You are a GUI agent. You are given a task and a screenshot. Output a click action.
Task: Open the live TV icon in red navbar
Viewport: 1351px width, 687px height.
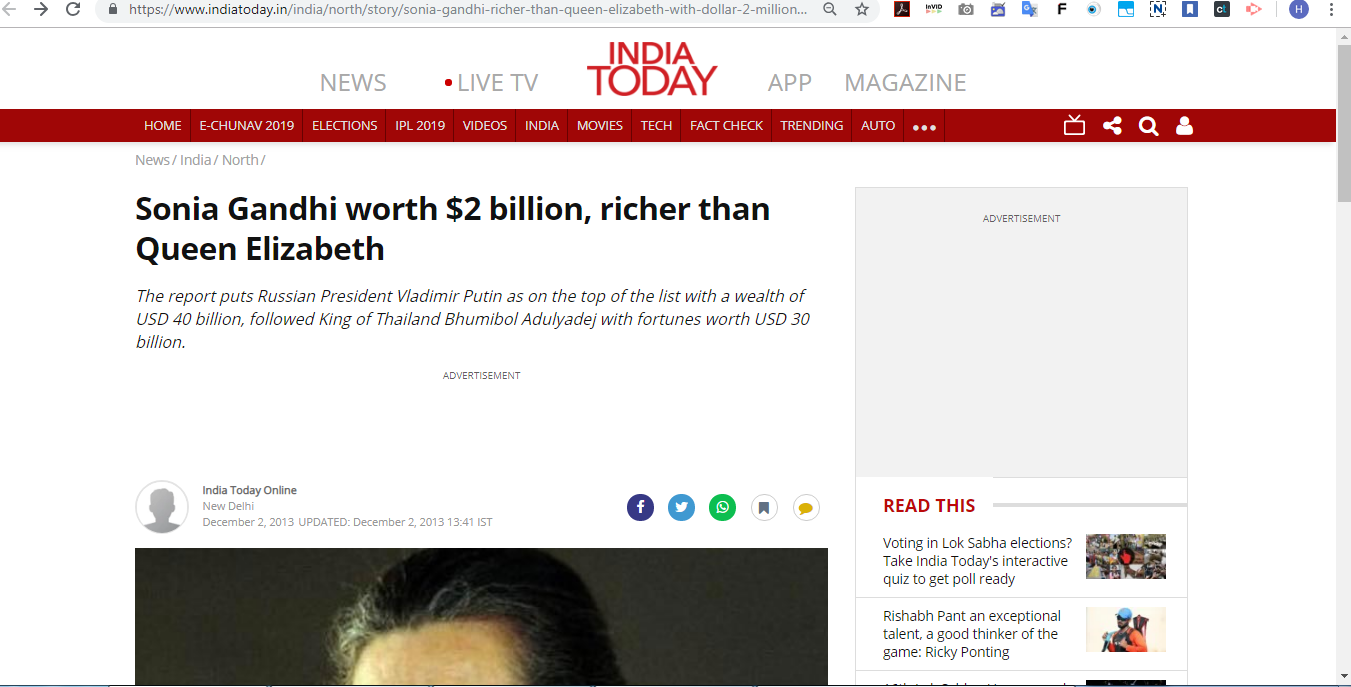click(x=1074, y=125)
